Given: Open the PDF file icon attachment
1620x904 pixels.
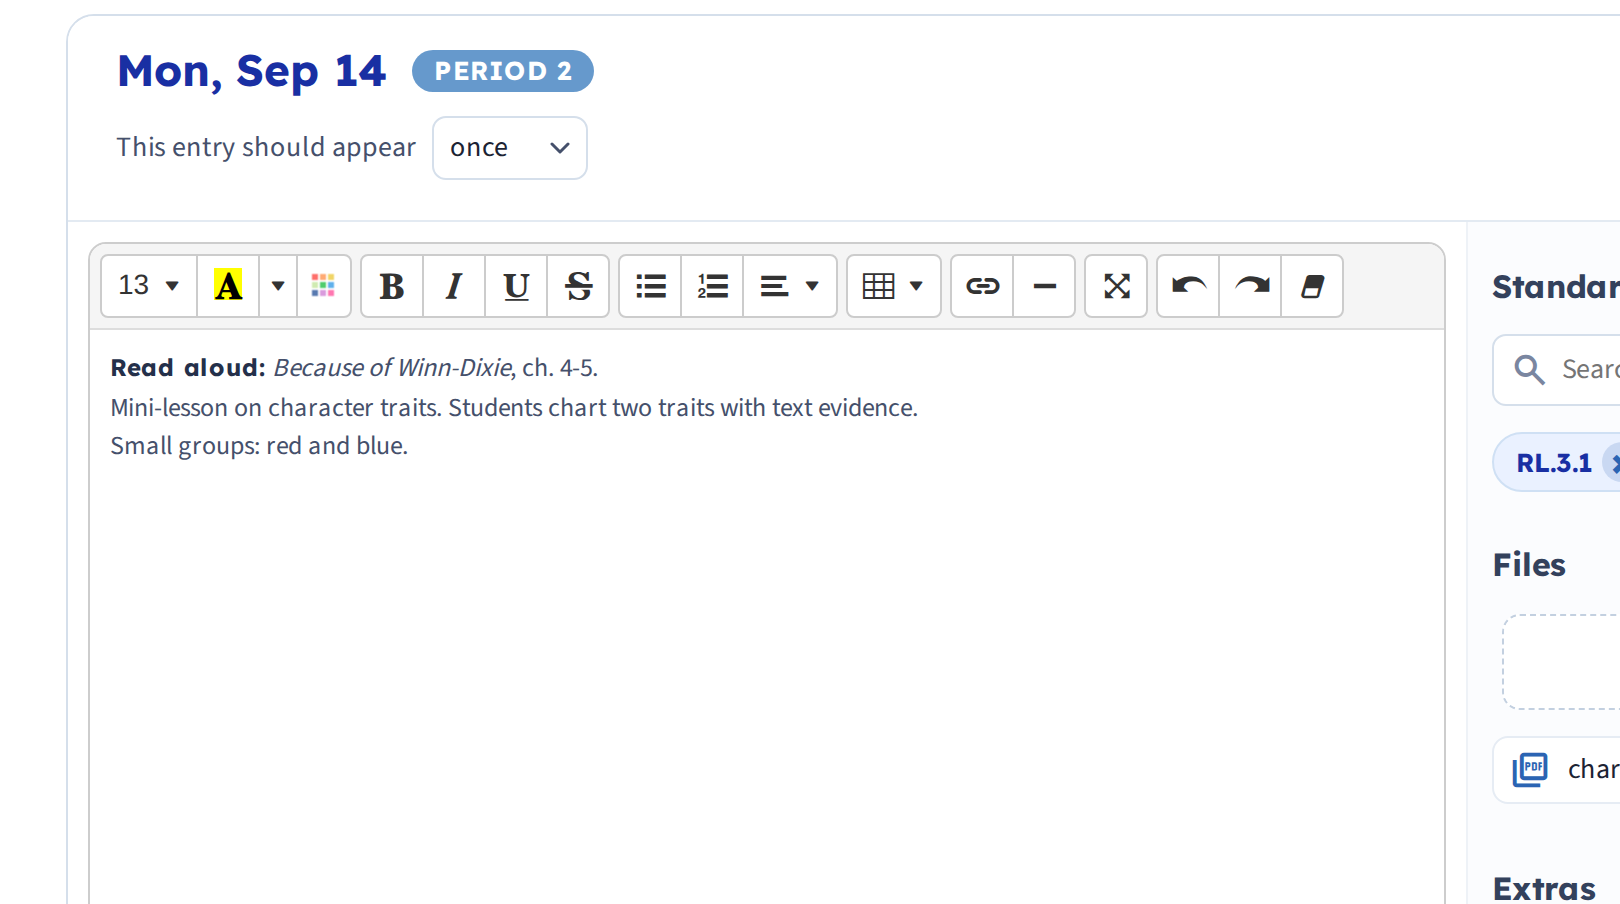Looking at the screenshot, I should click(x=1530, y=769).
